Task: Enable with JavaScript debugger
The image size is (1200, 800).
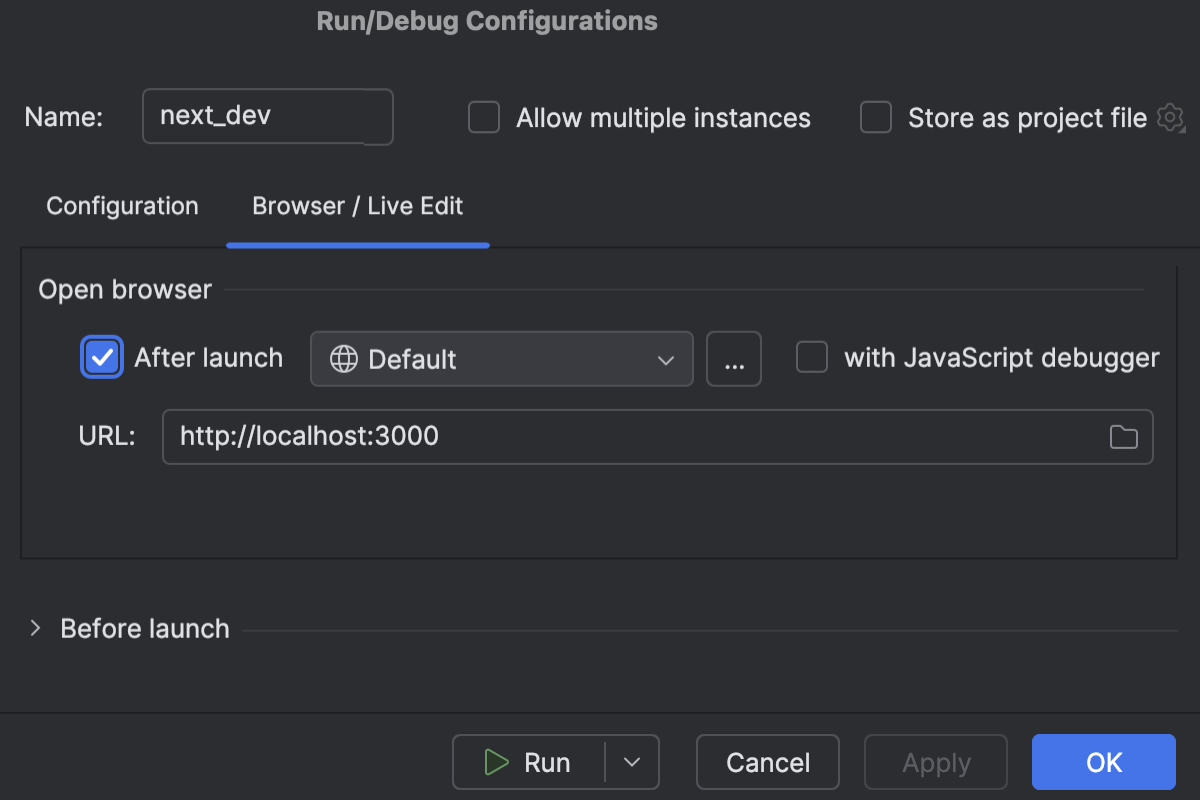Action: [812, 357]
